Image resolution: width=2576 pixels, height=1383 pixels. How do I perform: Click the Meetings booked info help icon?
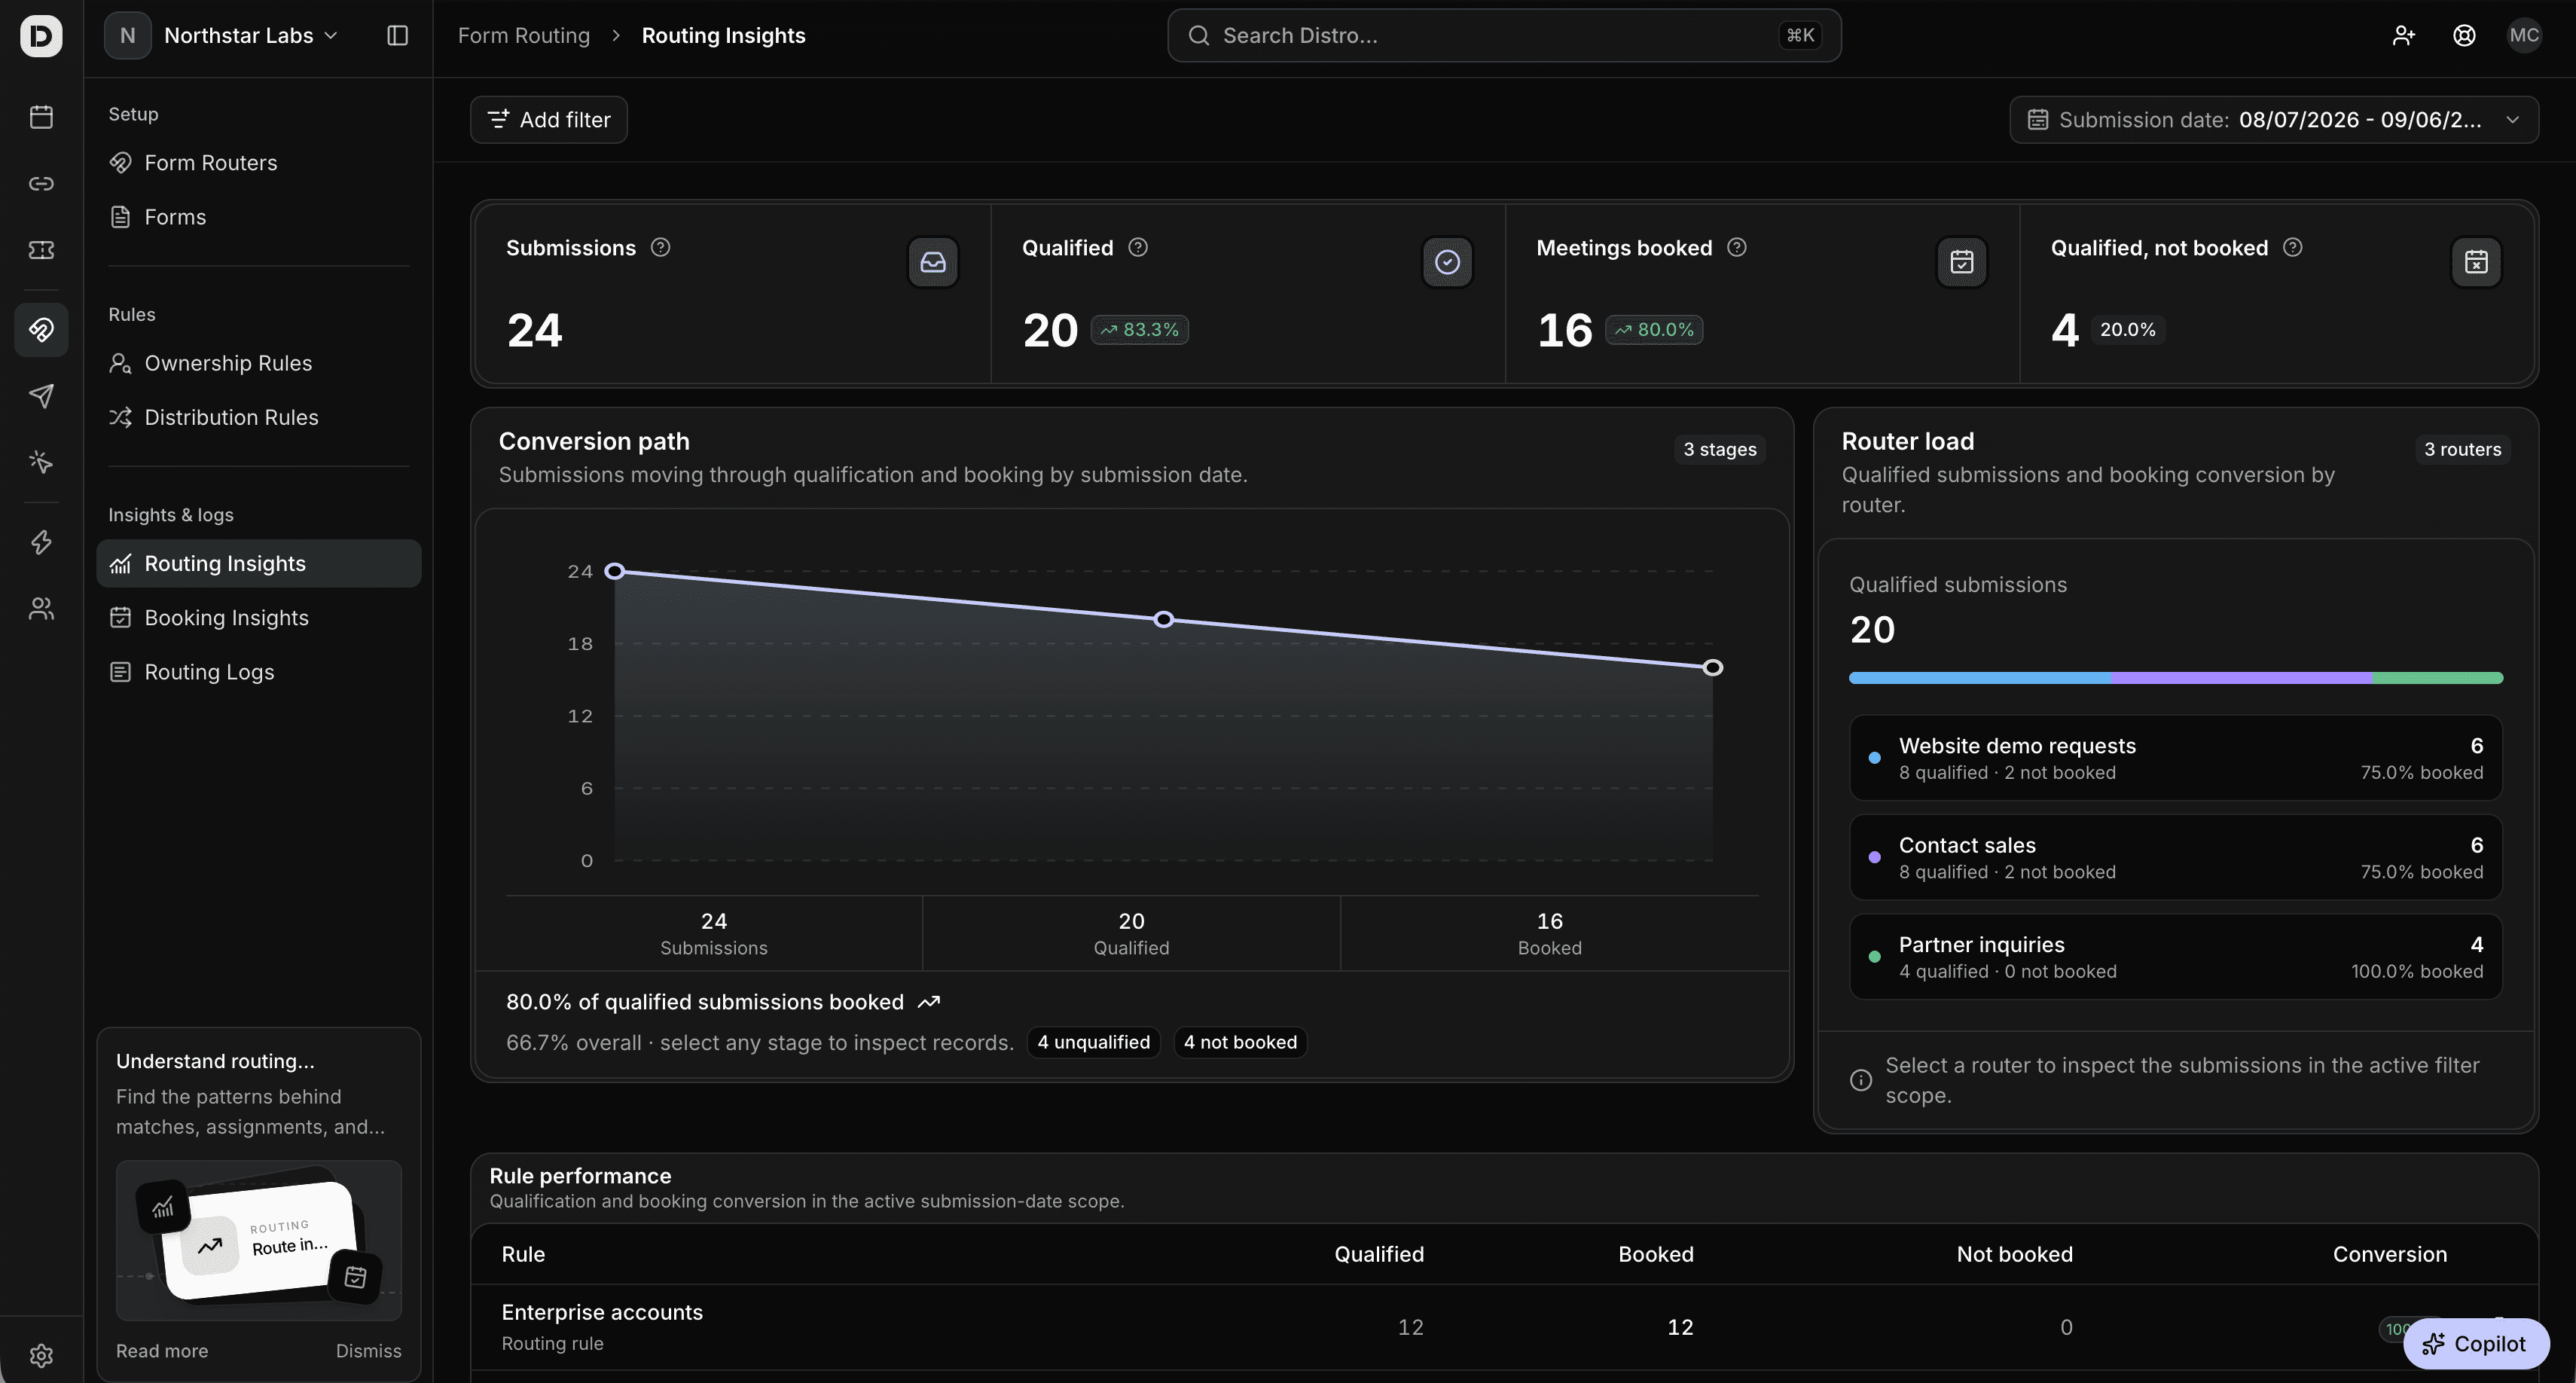(x=1737, y=247)
